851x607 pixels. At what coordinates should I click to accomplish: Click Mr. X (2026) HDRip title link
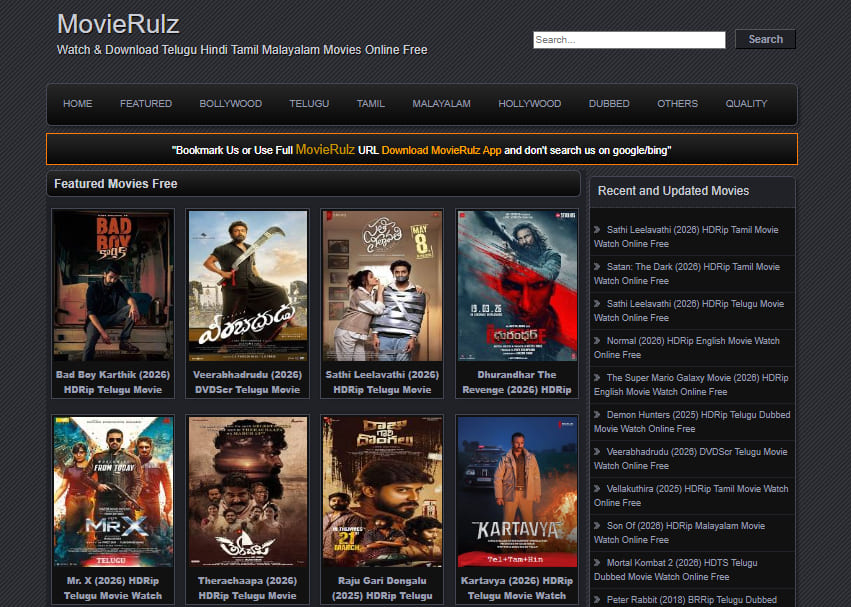113,588
